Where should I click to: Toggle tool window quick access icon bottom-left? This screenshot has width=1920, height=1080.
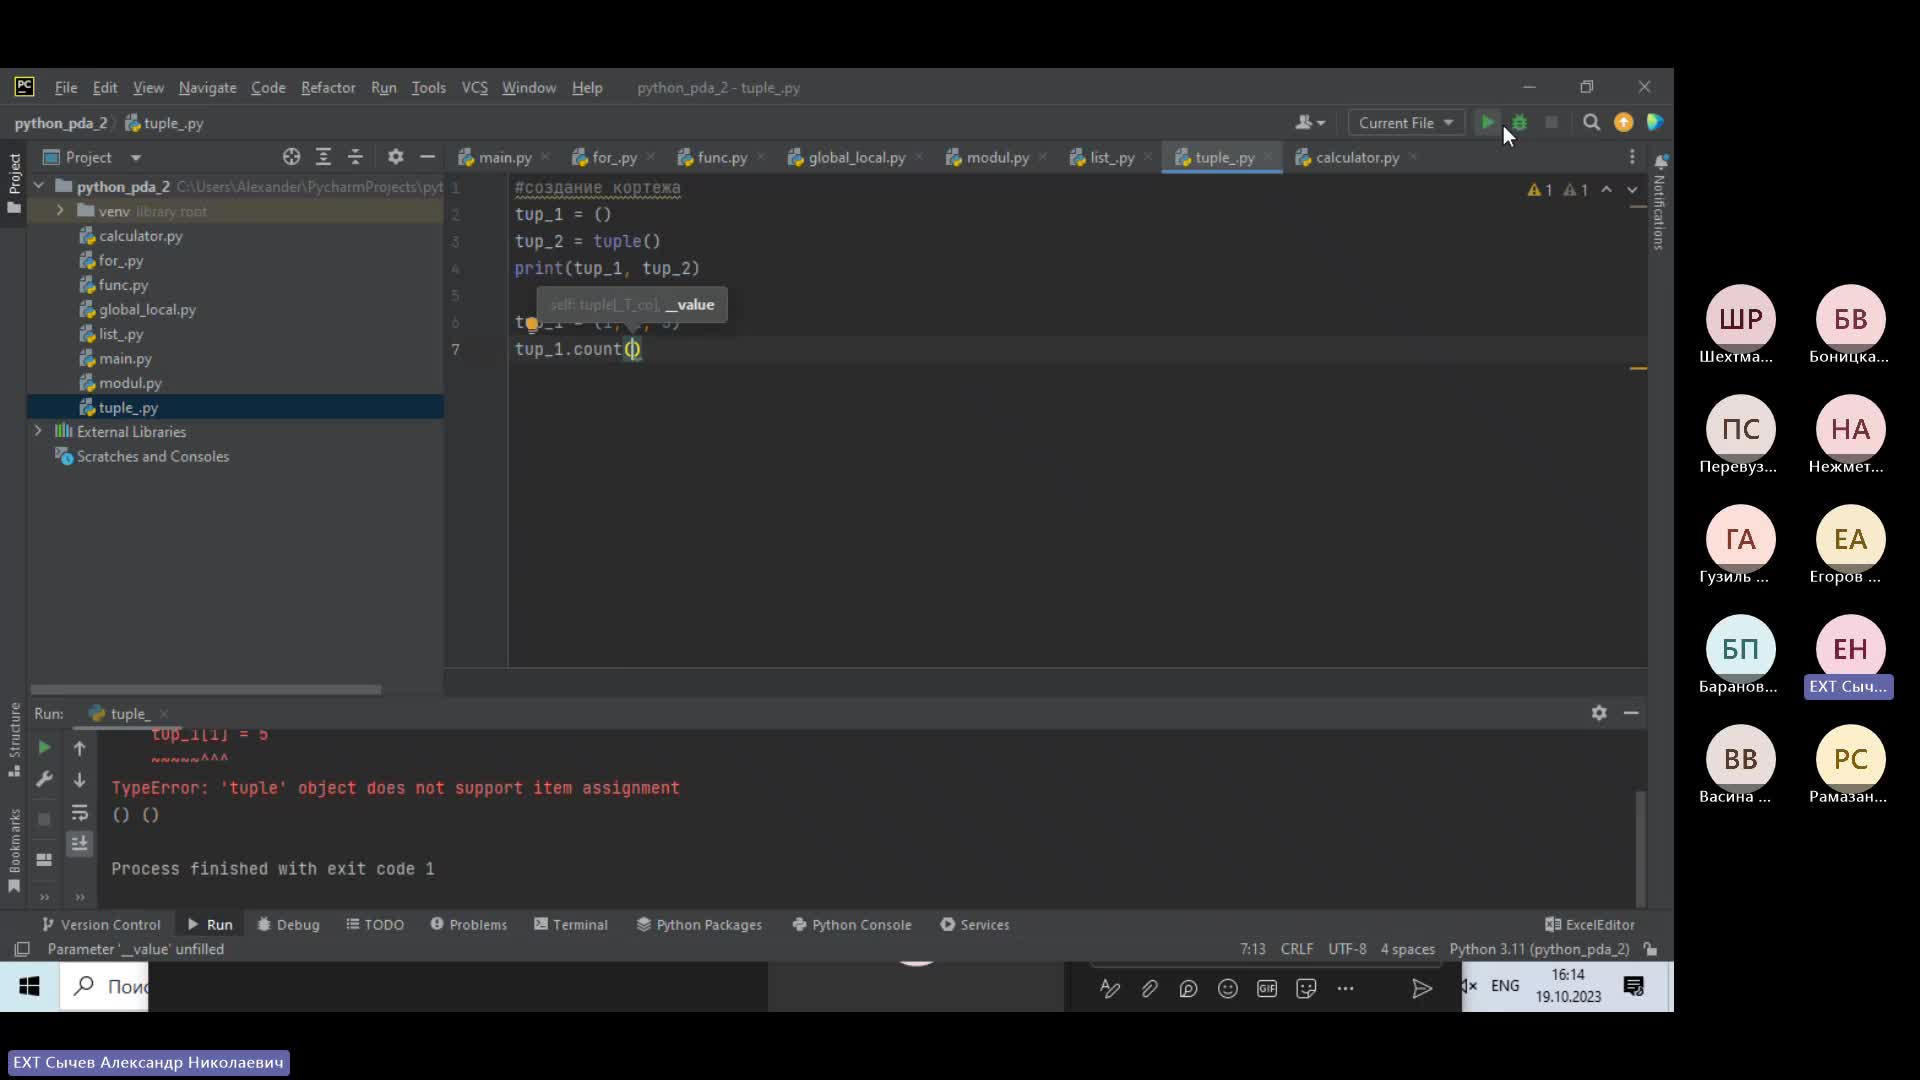pos(21,949)
